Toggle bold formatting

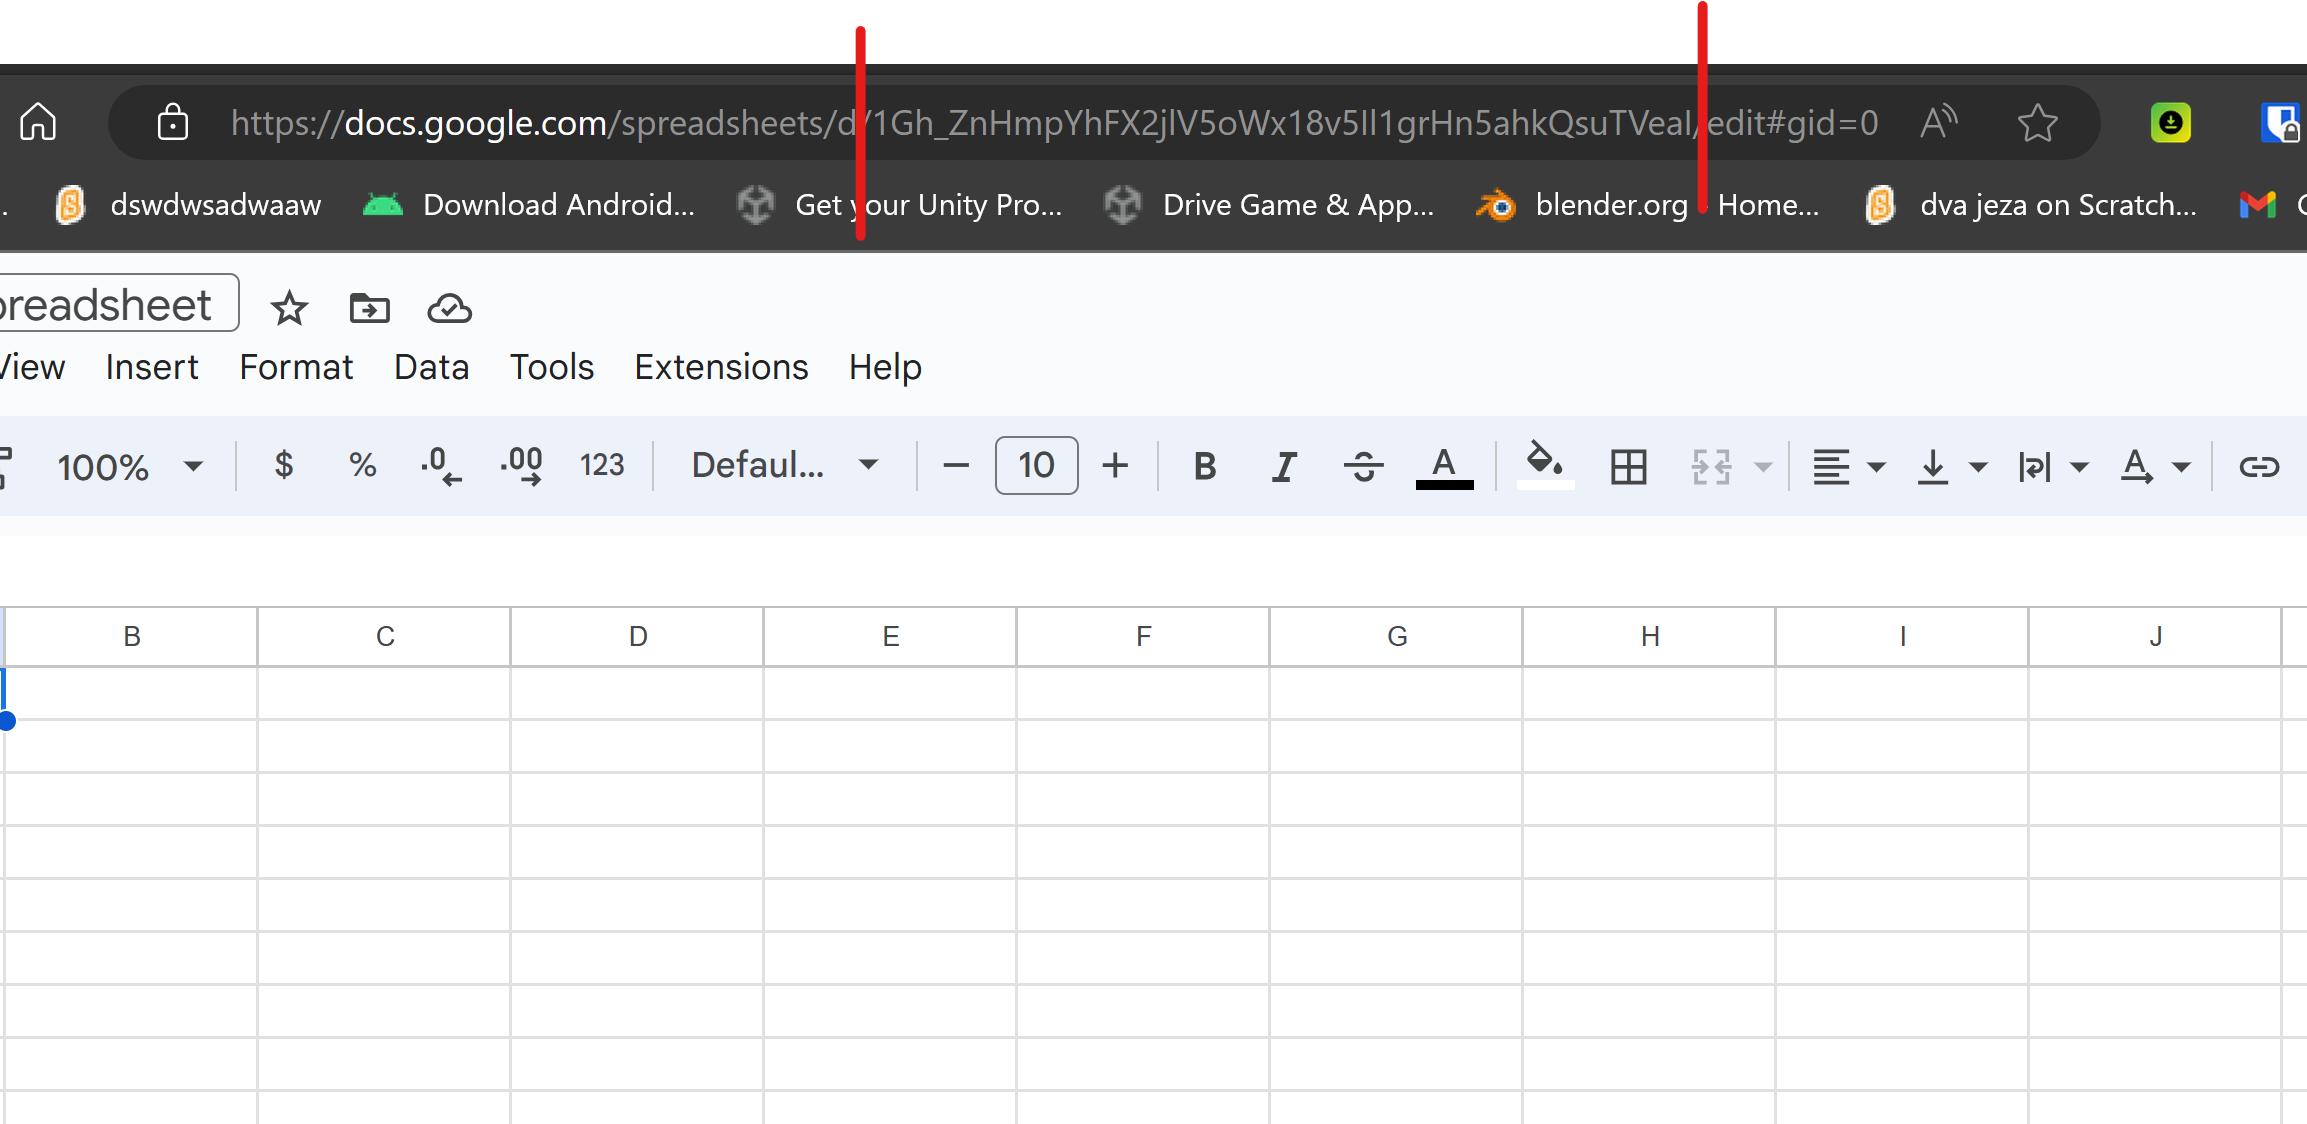coord(1205,466)
